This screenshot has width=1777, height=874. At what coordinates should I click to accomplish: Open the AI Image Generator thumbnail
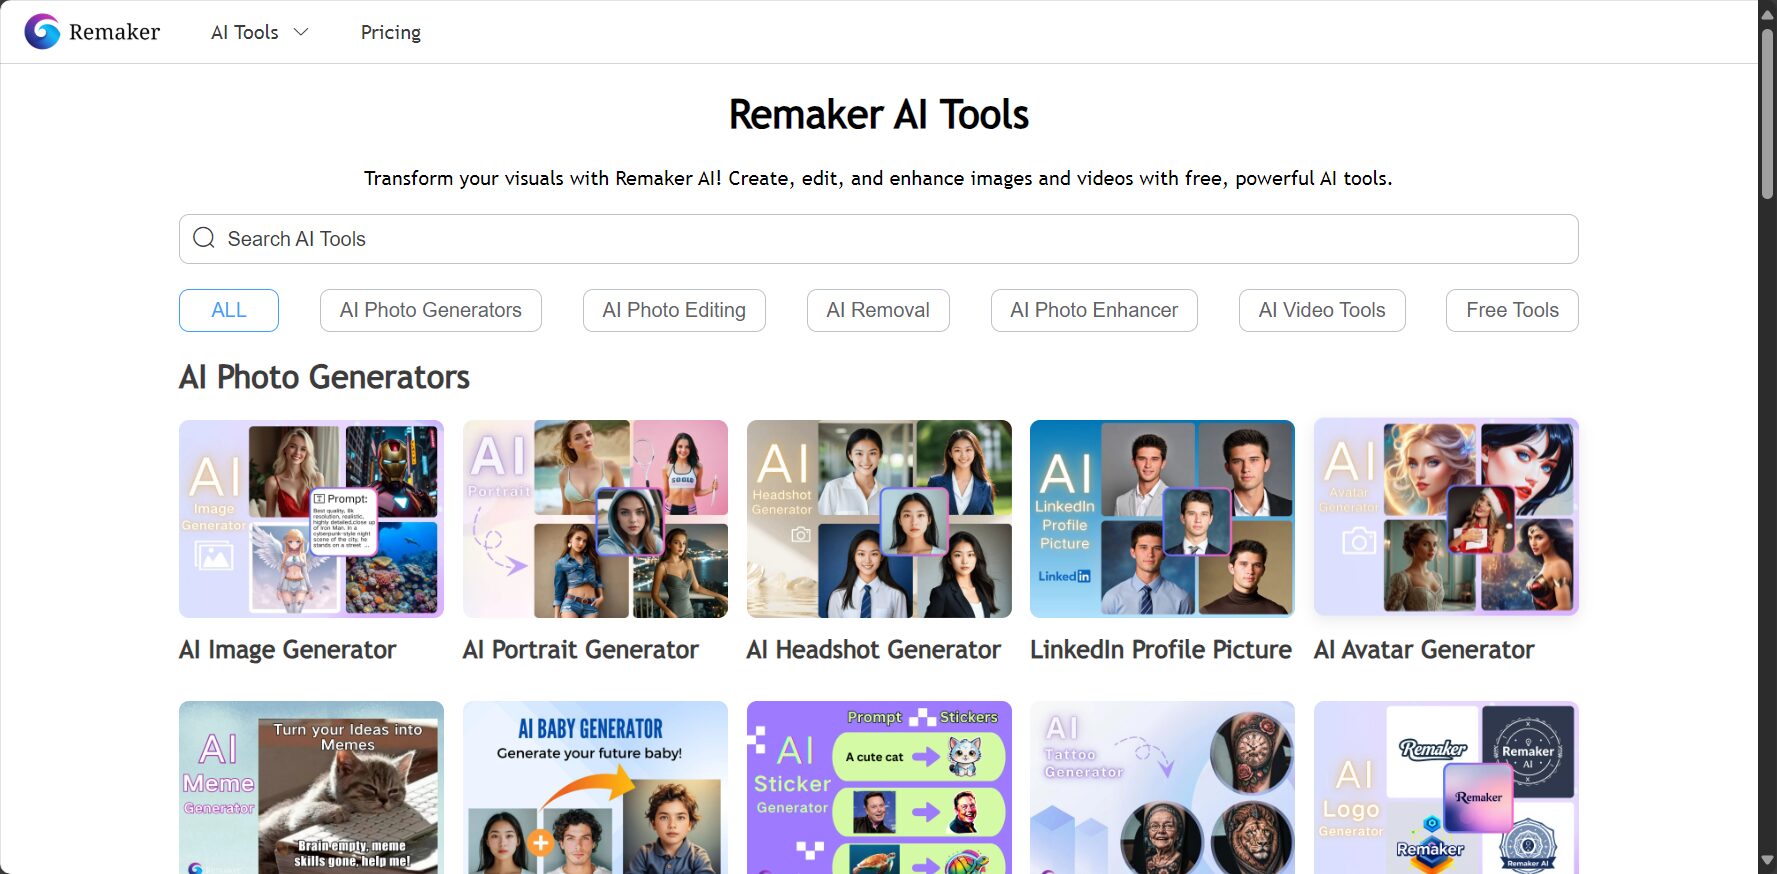(311, 518)
